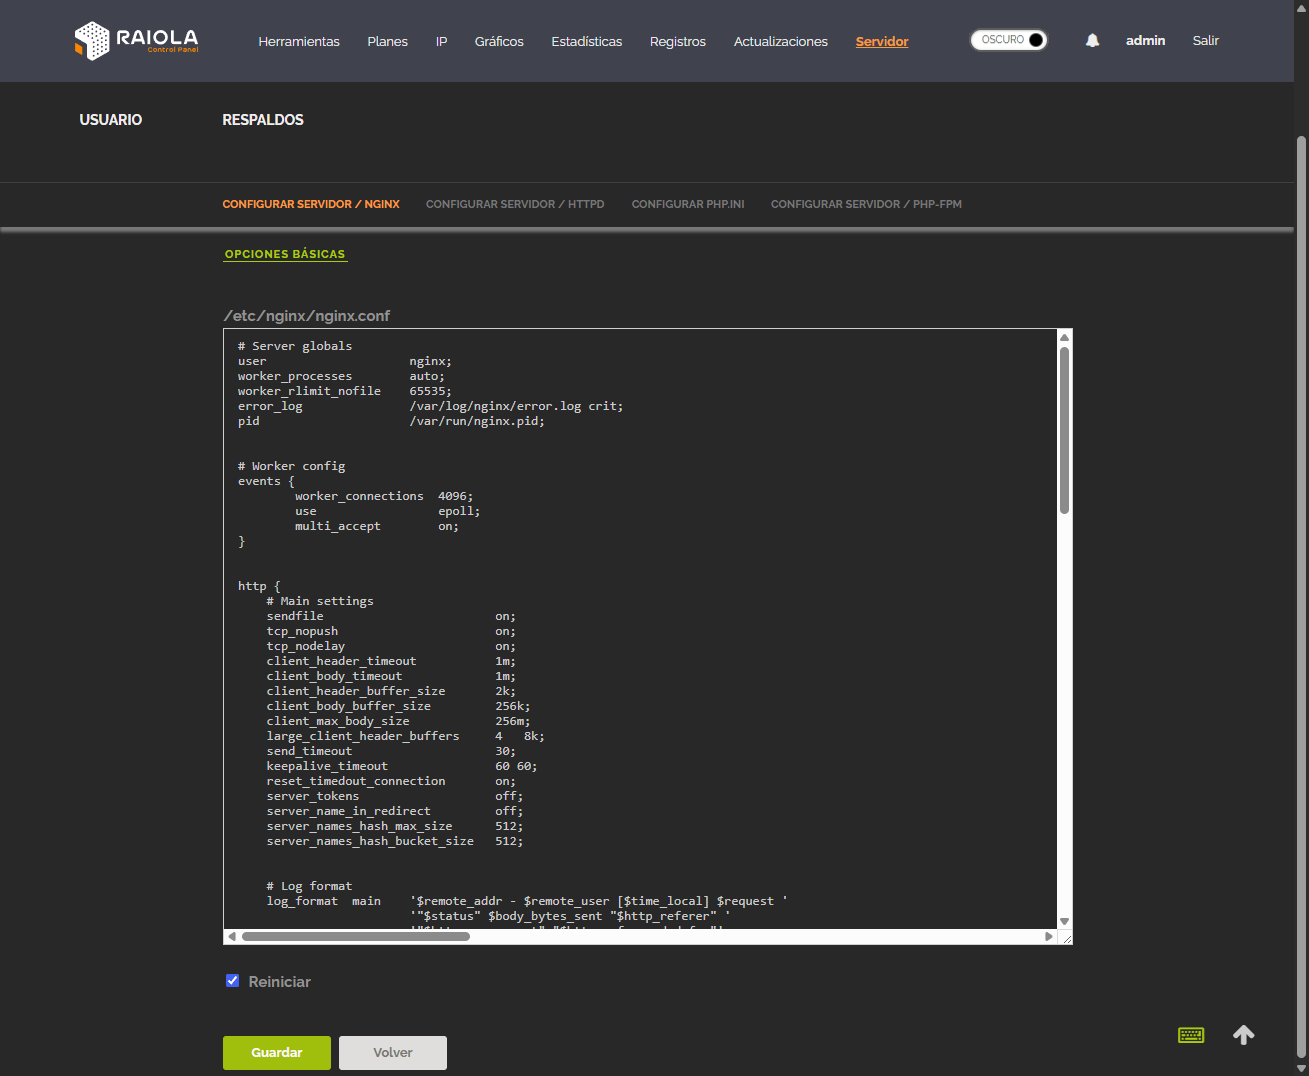The width and height of the screenshot is (1309, 1076).
Task: Open the Herramientas menu
Action: coord(299,41)
